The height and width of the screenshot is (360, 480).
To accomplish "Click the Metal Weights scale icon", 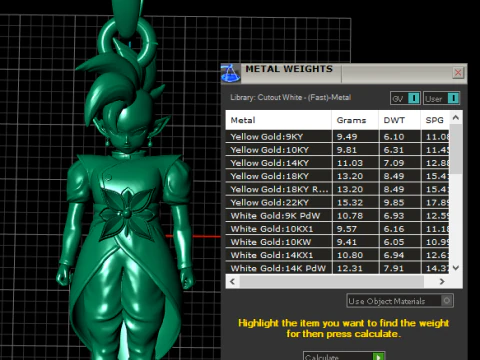I will [230, 73].
